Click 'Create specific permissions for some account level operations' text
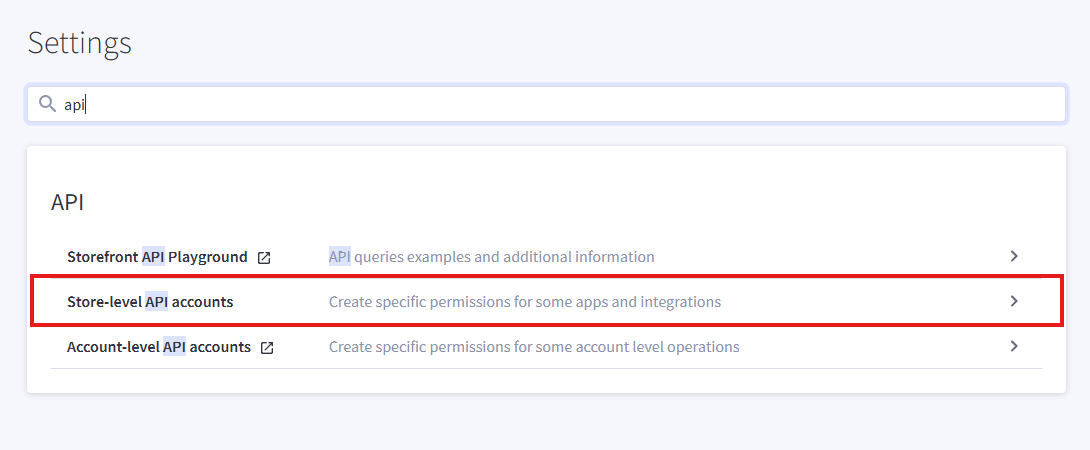This screenshot has width=1090, height=450. pyautogui.click(x=534, y=347)
